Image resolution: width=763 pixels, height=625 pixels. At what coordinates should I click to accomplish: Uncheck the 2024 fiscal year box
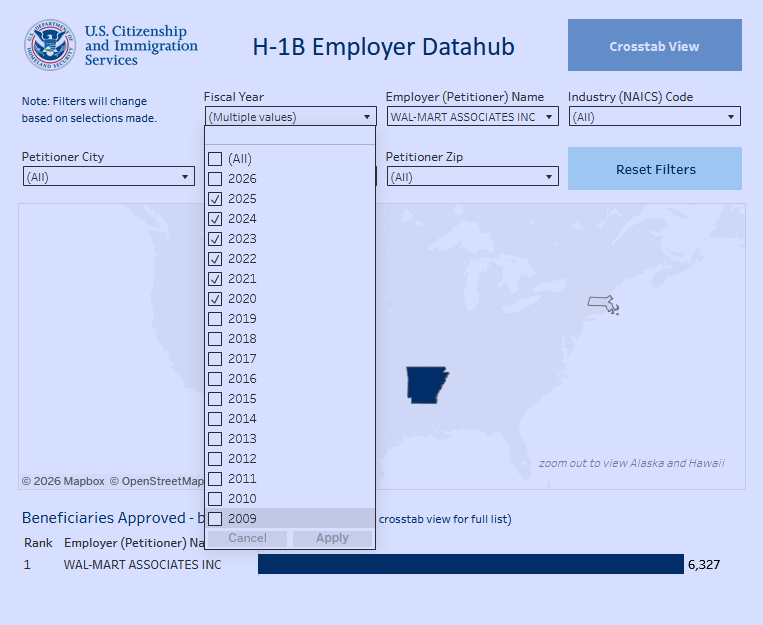[215, 219]
